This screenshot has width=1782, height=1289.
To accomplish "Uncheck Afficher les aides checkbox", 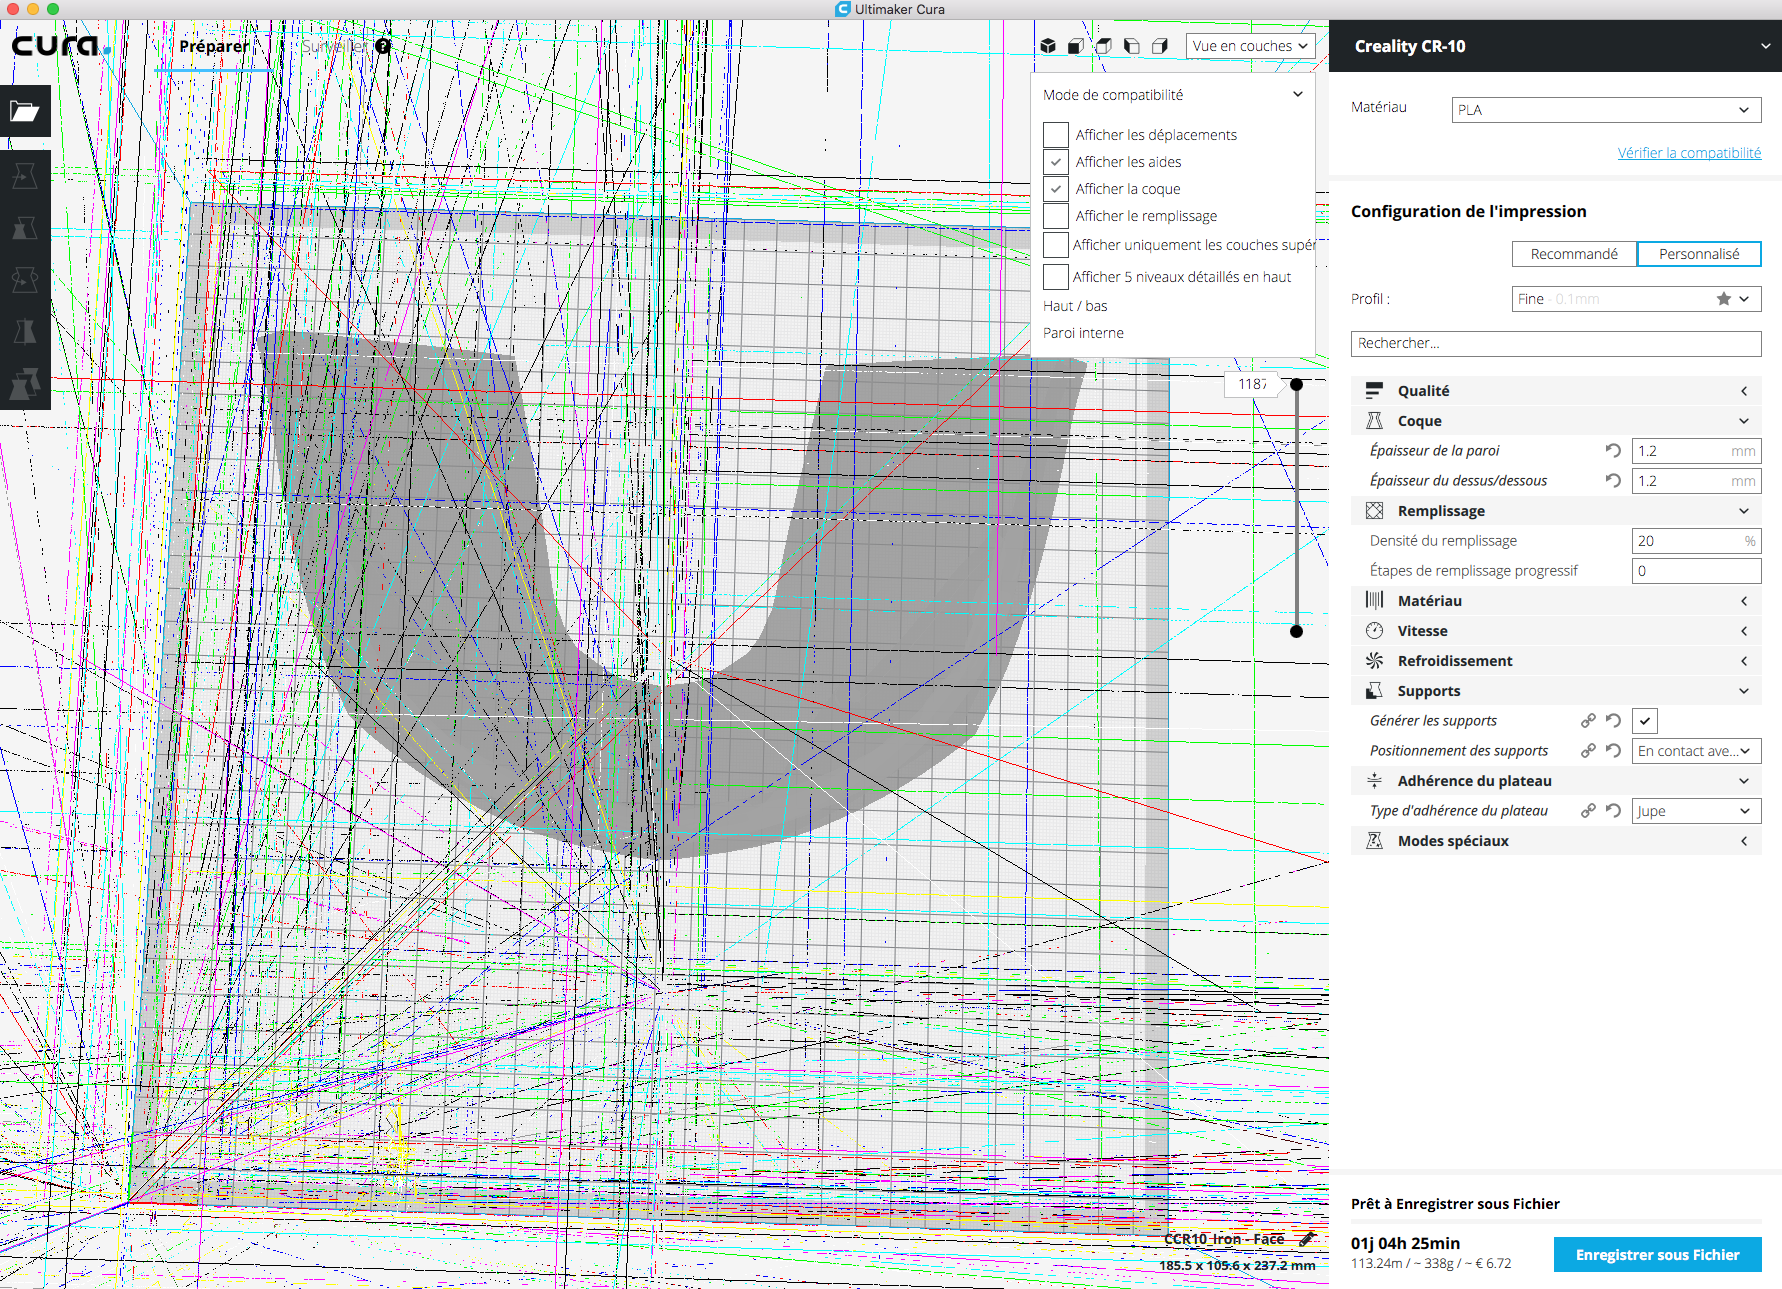I will [1056, 162].
